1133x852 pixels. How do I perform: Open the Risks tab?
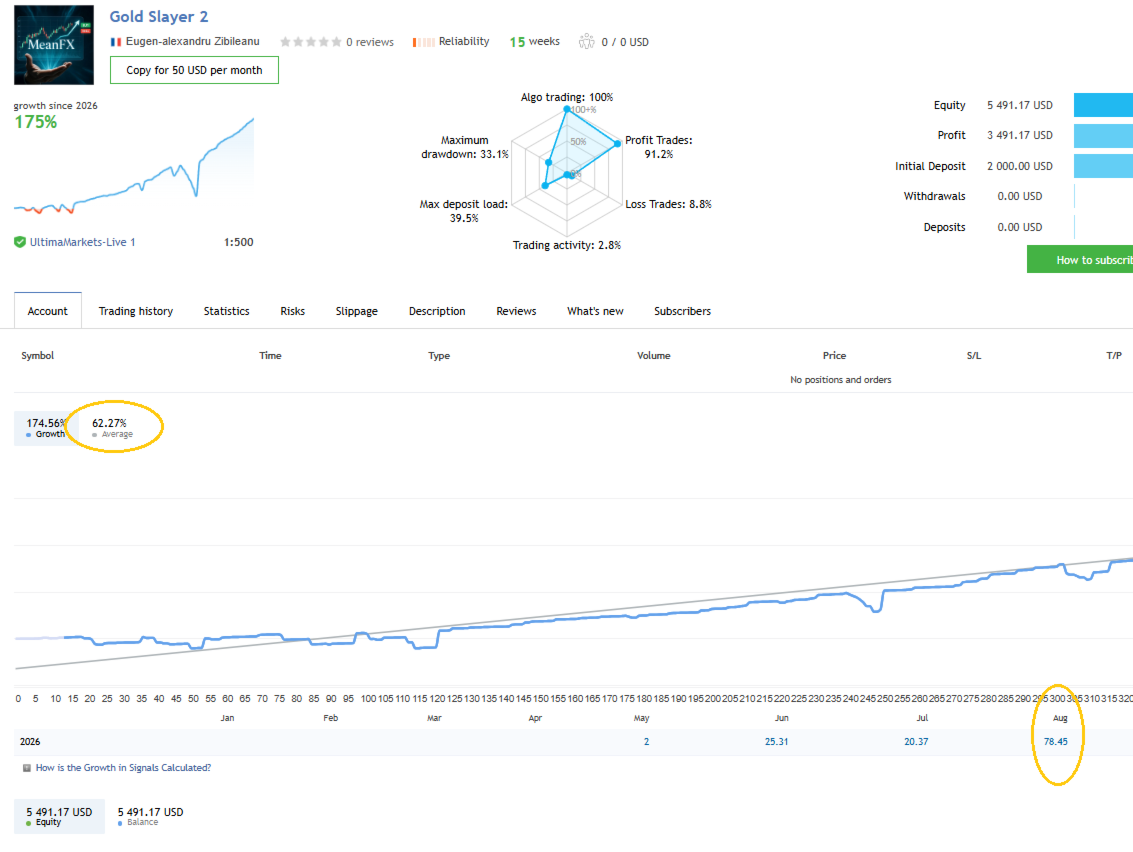[293, 311]
